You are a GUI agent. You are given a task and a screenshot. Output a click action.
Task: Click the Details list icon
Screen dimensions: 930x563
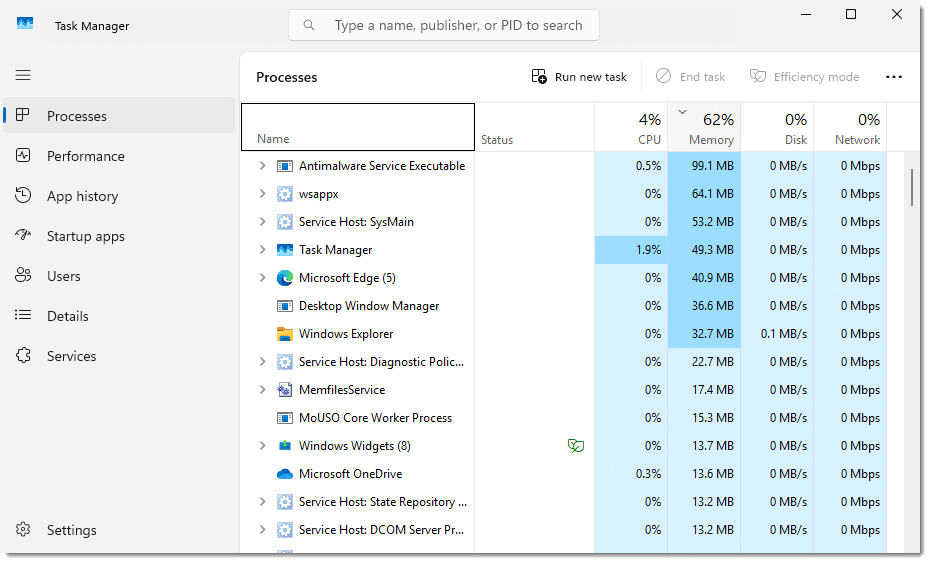(23, 315)
